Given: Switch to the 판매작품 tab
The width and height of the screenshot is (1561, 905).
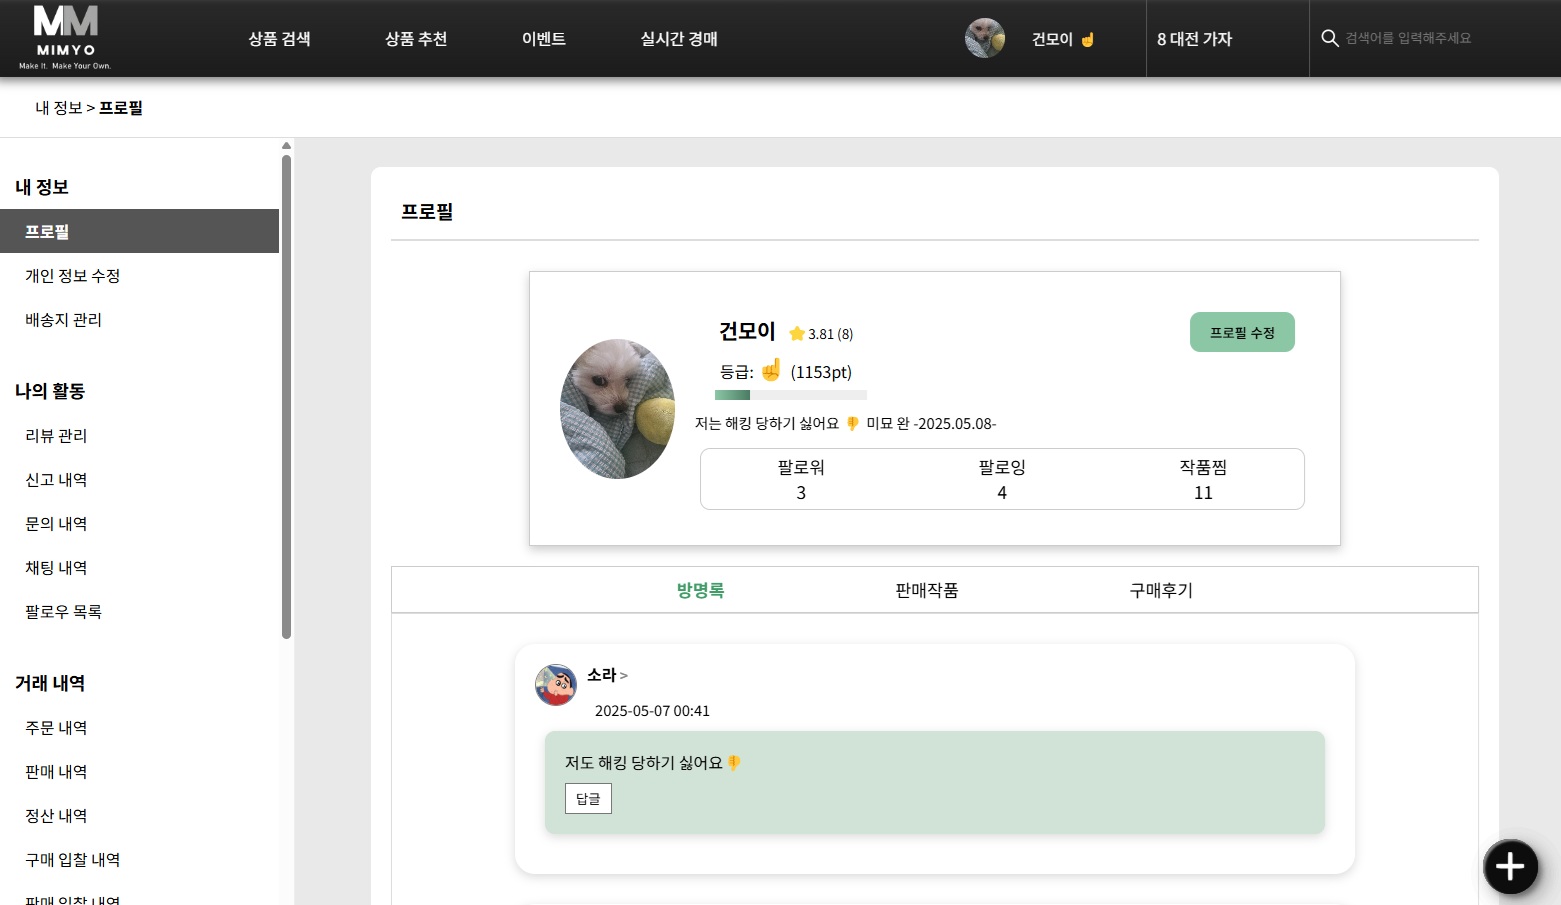Looking at the screenshot, I should [x=927, y=590].
